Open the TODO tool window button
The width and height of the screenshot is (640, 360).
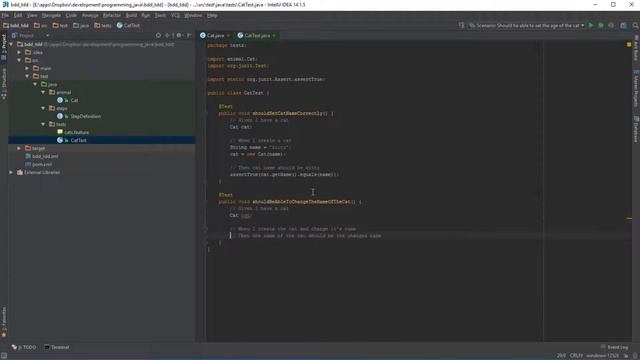click(x=24, y=347)
